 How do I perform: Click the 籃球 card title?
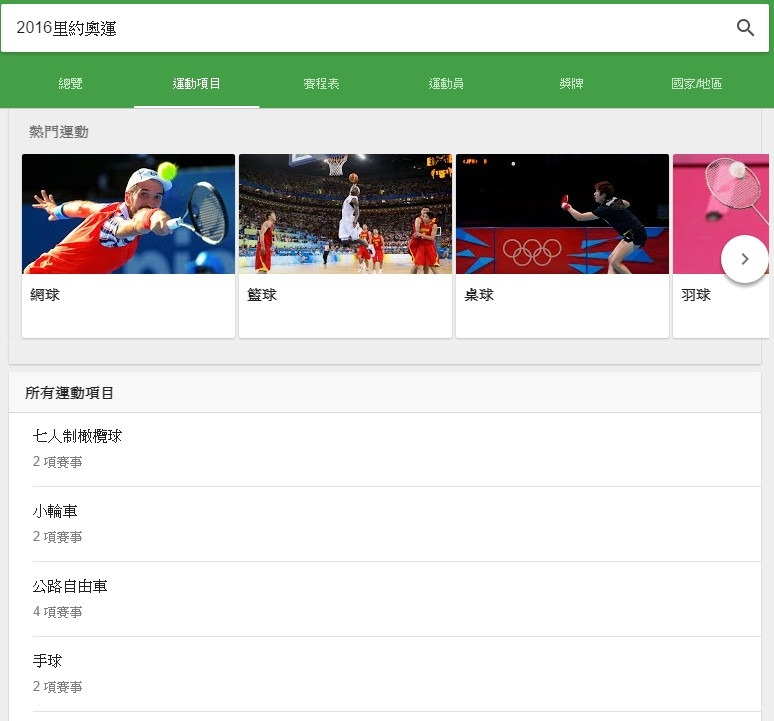click(262, 295)
